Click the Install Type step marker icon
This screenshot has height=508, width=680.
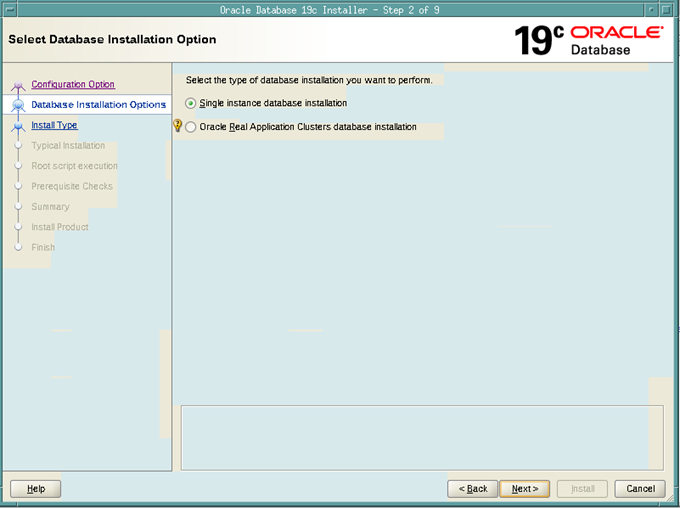[x=18, y=126]
